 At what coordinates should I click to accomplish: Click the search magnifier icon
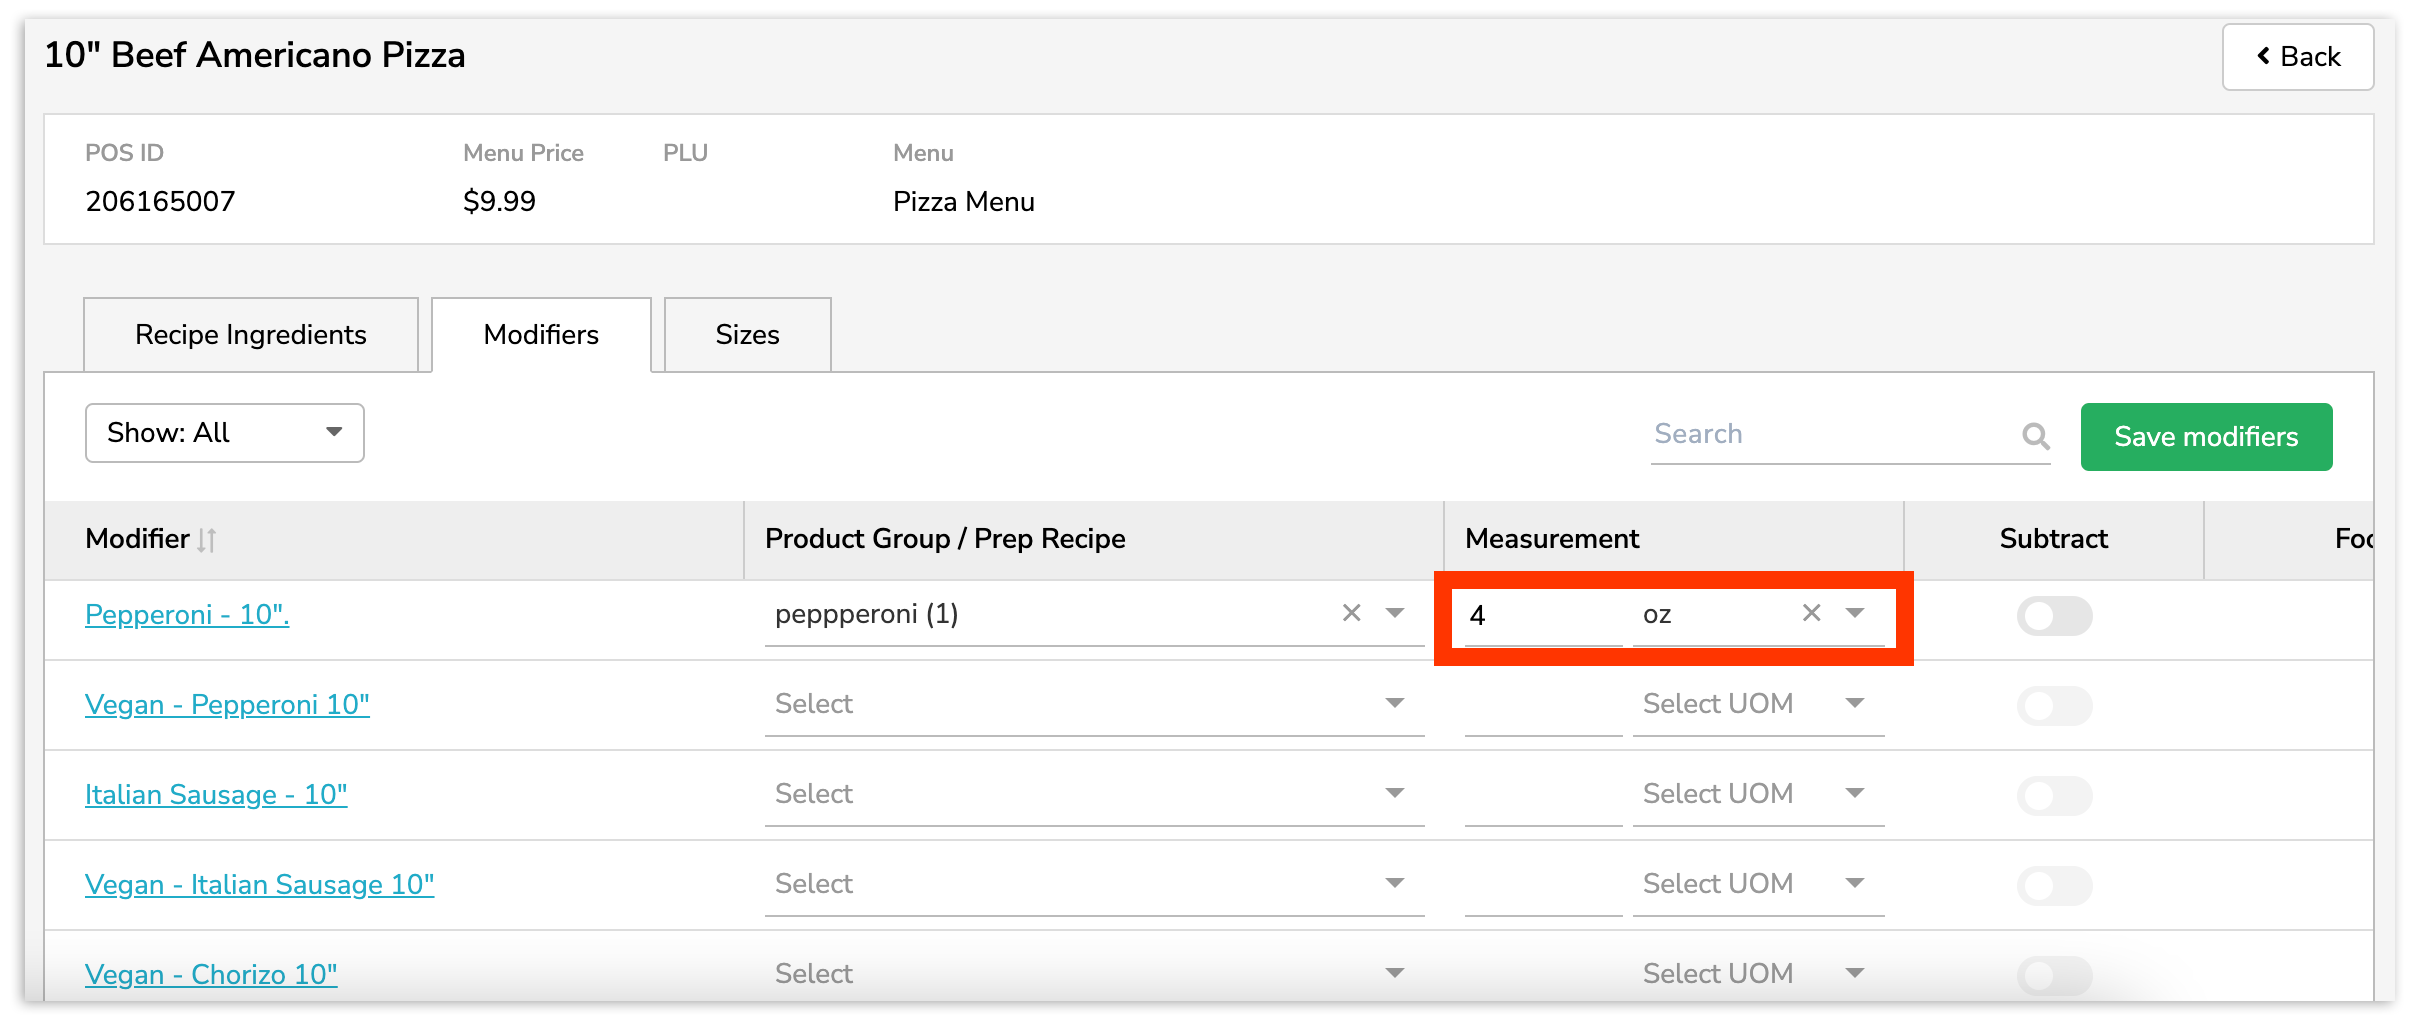point(2034,436)
